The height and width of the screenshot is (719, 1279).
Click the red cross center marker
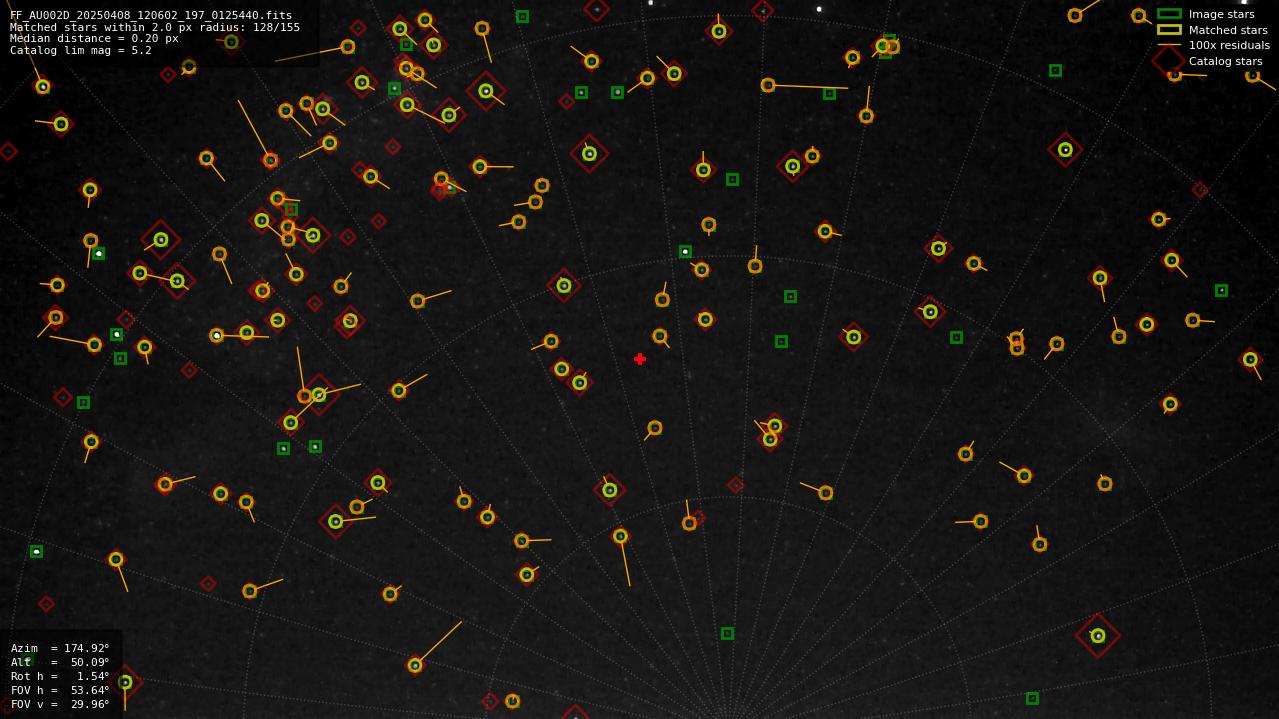point(640,359)
